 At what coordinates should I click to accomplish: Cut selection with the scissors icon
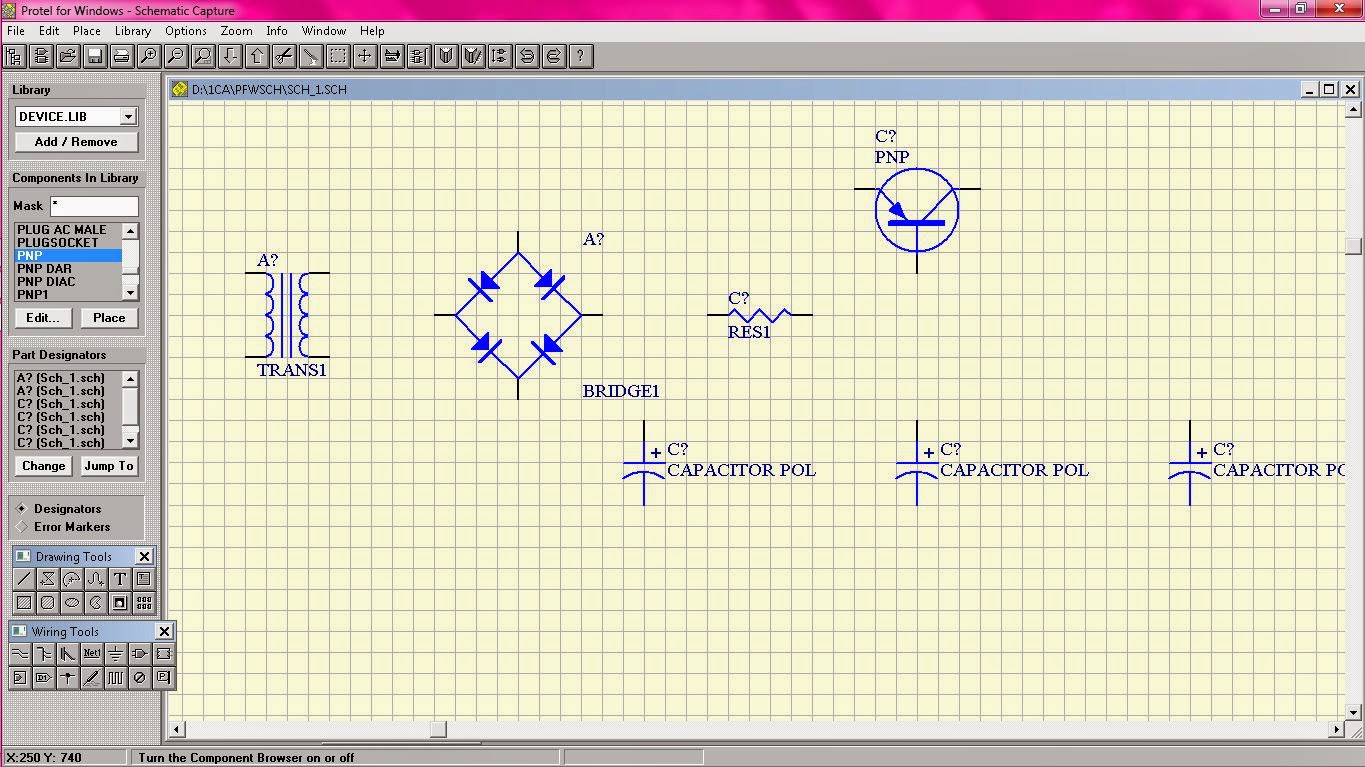284,56
